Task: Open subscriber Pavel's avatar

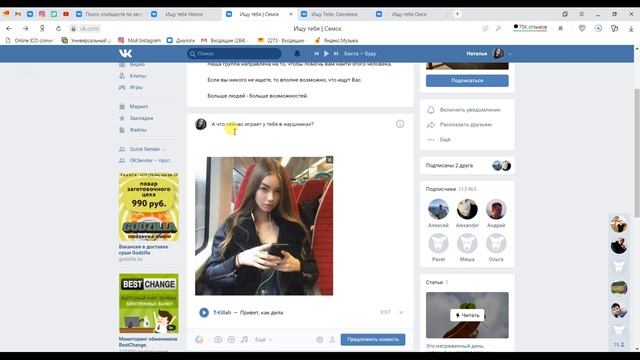Action: (x=438, y=244)
